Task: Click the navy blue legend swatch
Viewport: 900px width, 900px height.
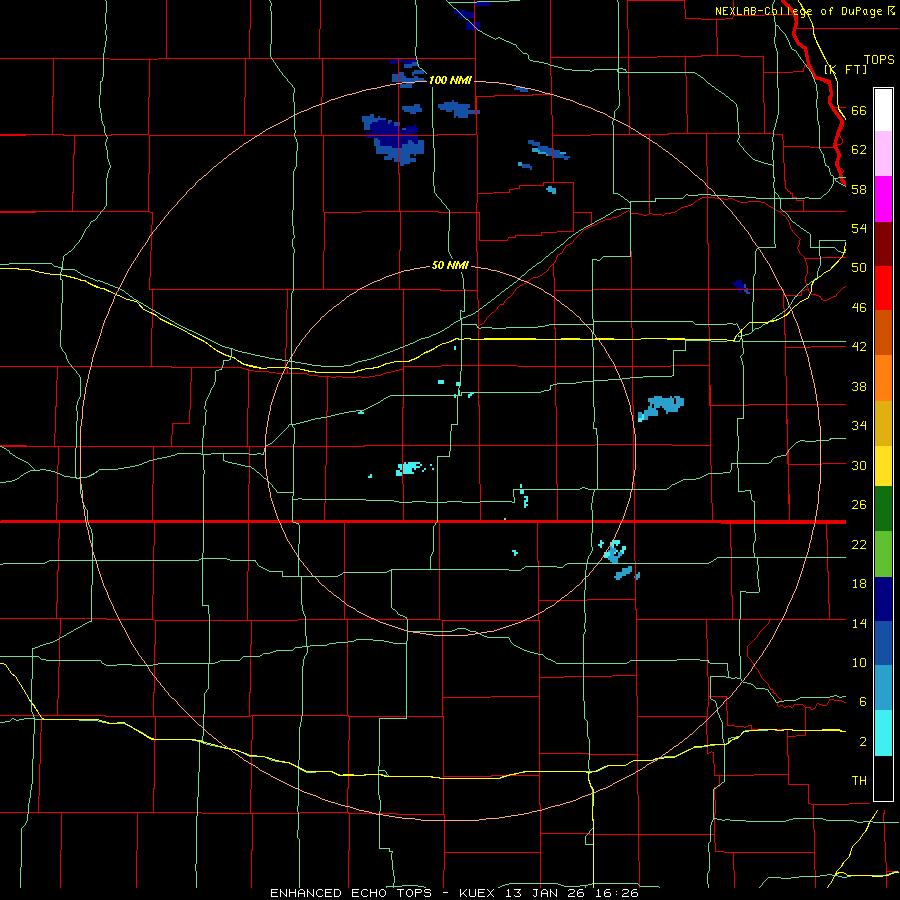Action: (883, 599)
